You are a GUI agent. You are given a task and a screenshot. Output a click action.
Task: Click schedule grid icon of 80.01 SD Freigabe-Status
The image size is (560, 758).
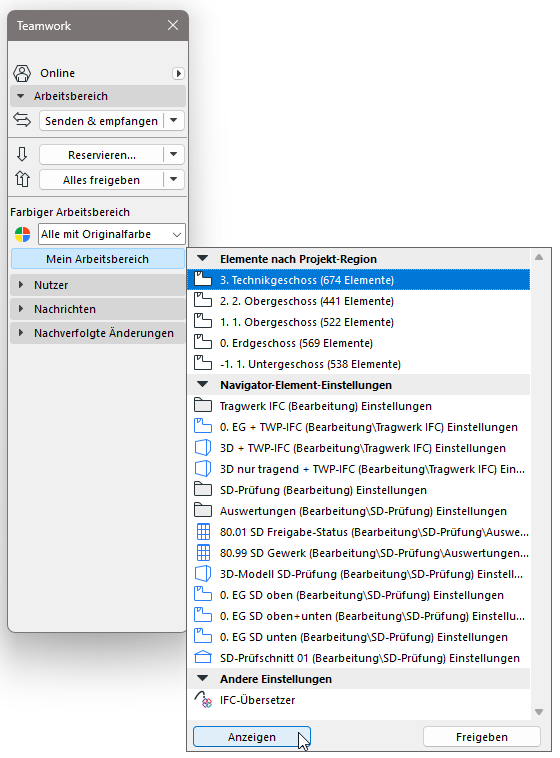click(203, 532)
